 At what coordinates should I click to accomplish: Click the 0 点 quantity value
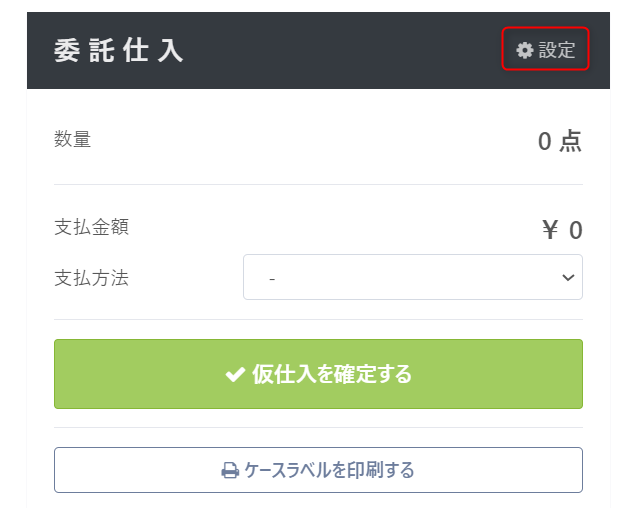(x=560, y=141)
